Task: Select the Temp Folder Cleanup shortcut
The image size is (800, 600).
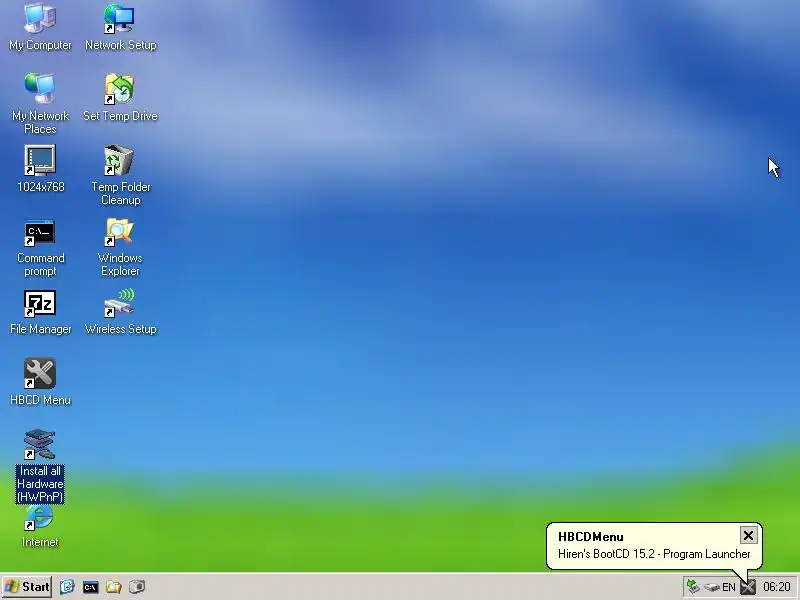Action: coord(120,174)
